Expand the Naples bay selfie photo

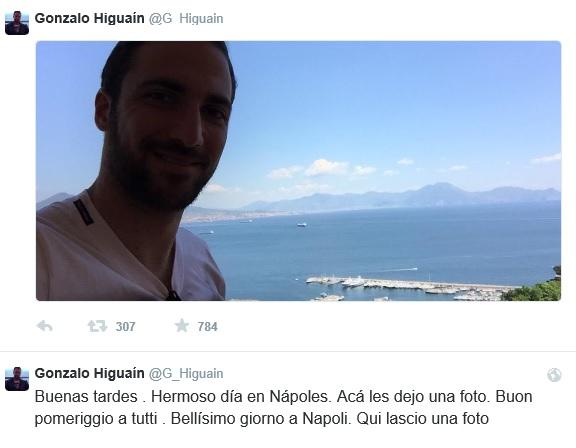pos(298,171)
